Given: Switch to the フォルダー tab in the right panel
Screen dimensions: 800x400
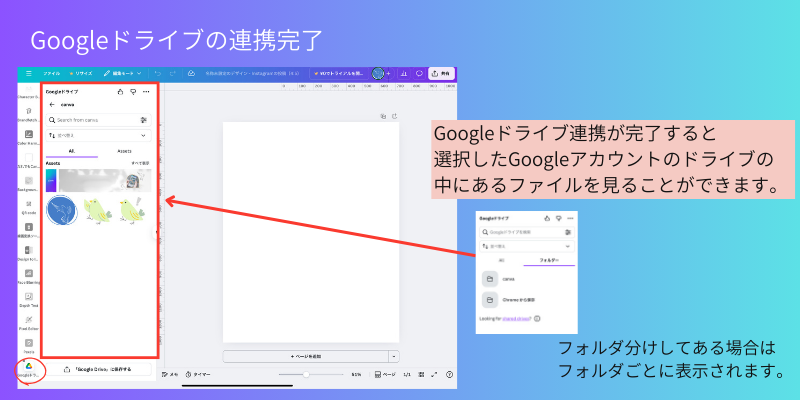Looking at the screenshot, I should click(549, 260).
